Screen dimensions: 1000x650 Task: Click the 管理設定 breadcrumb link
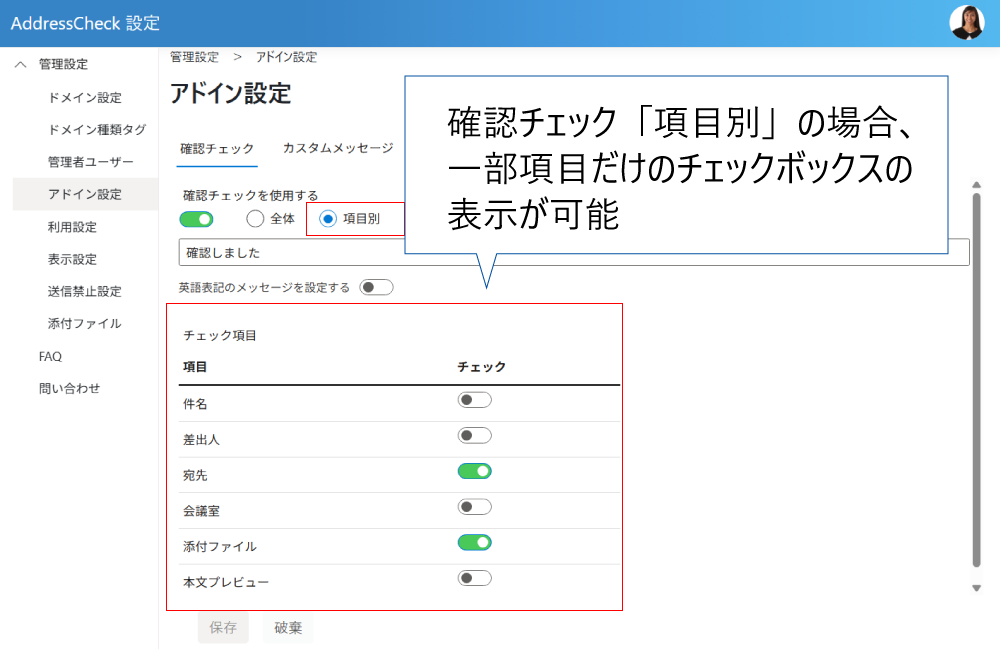(194, 58)
